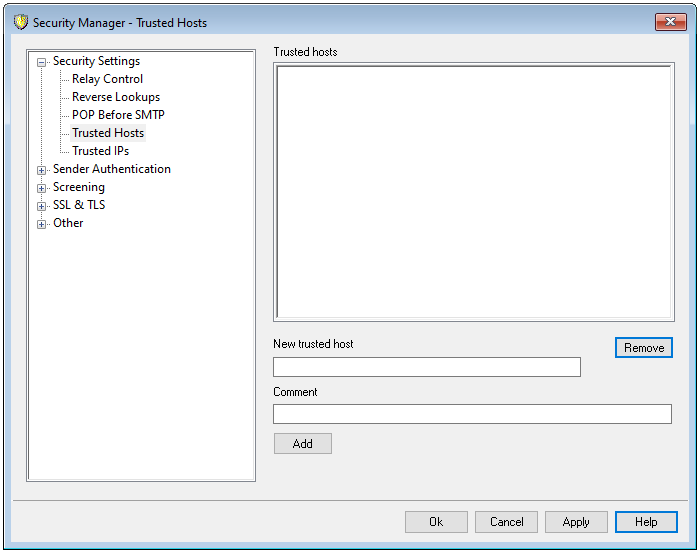Confirm settings with the Ok button
The width and height of the screenshot is (699, 552).
click(436, 522)
